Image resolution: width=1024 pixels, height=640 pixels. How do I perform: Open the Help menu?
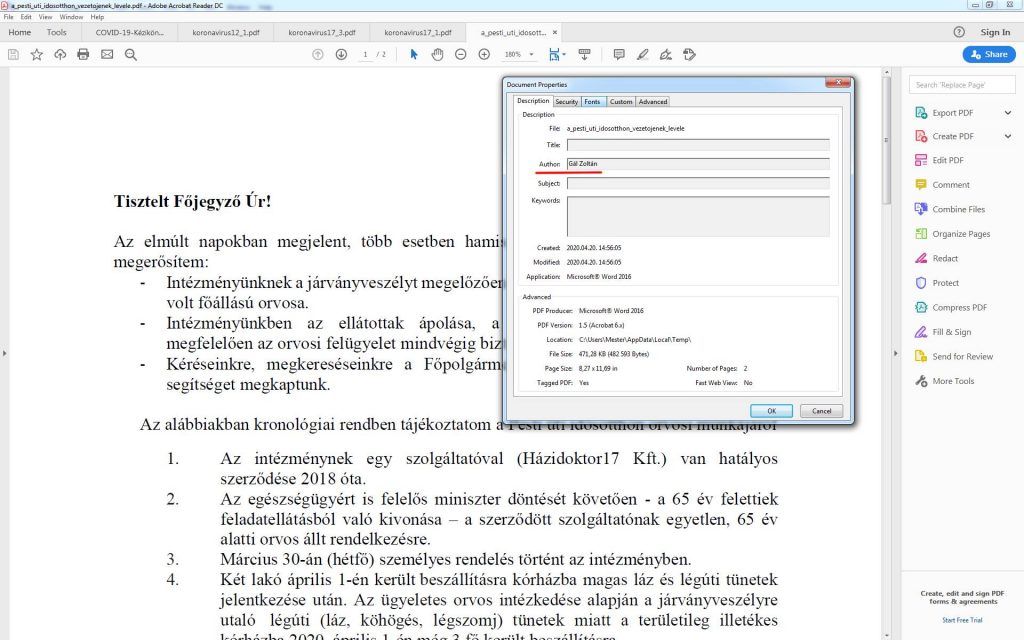pos(97,17)
